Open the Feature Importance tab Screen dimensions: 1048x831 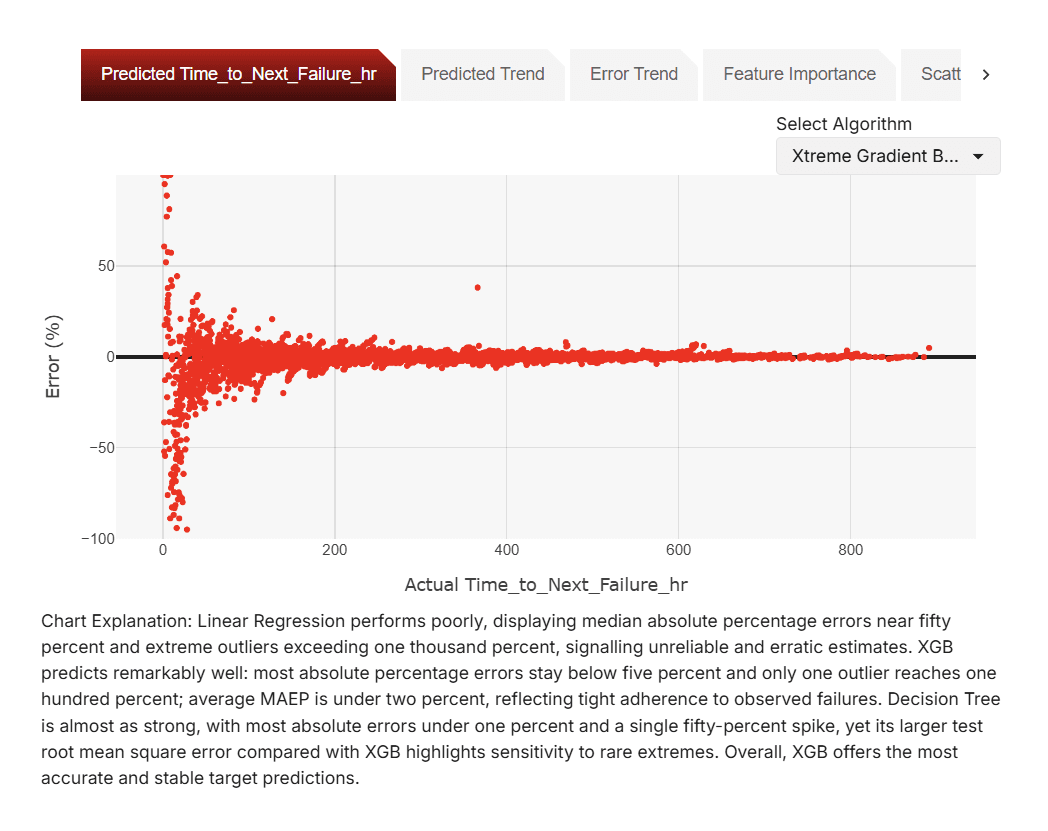(x=799, y=74)
